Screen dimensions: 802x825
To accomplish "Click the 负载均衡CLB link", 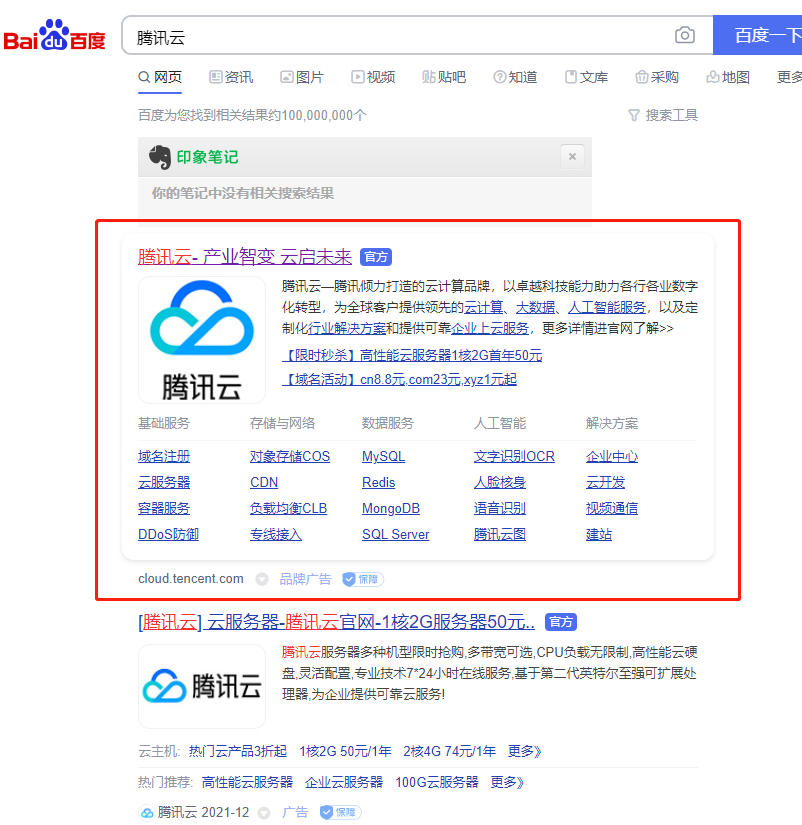I will (288, 508).
